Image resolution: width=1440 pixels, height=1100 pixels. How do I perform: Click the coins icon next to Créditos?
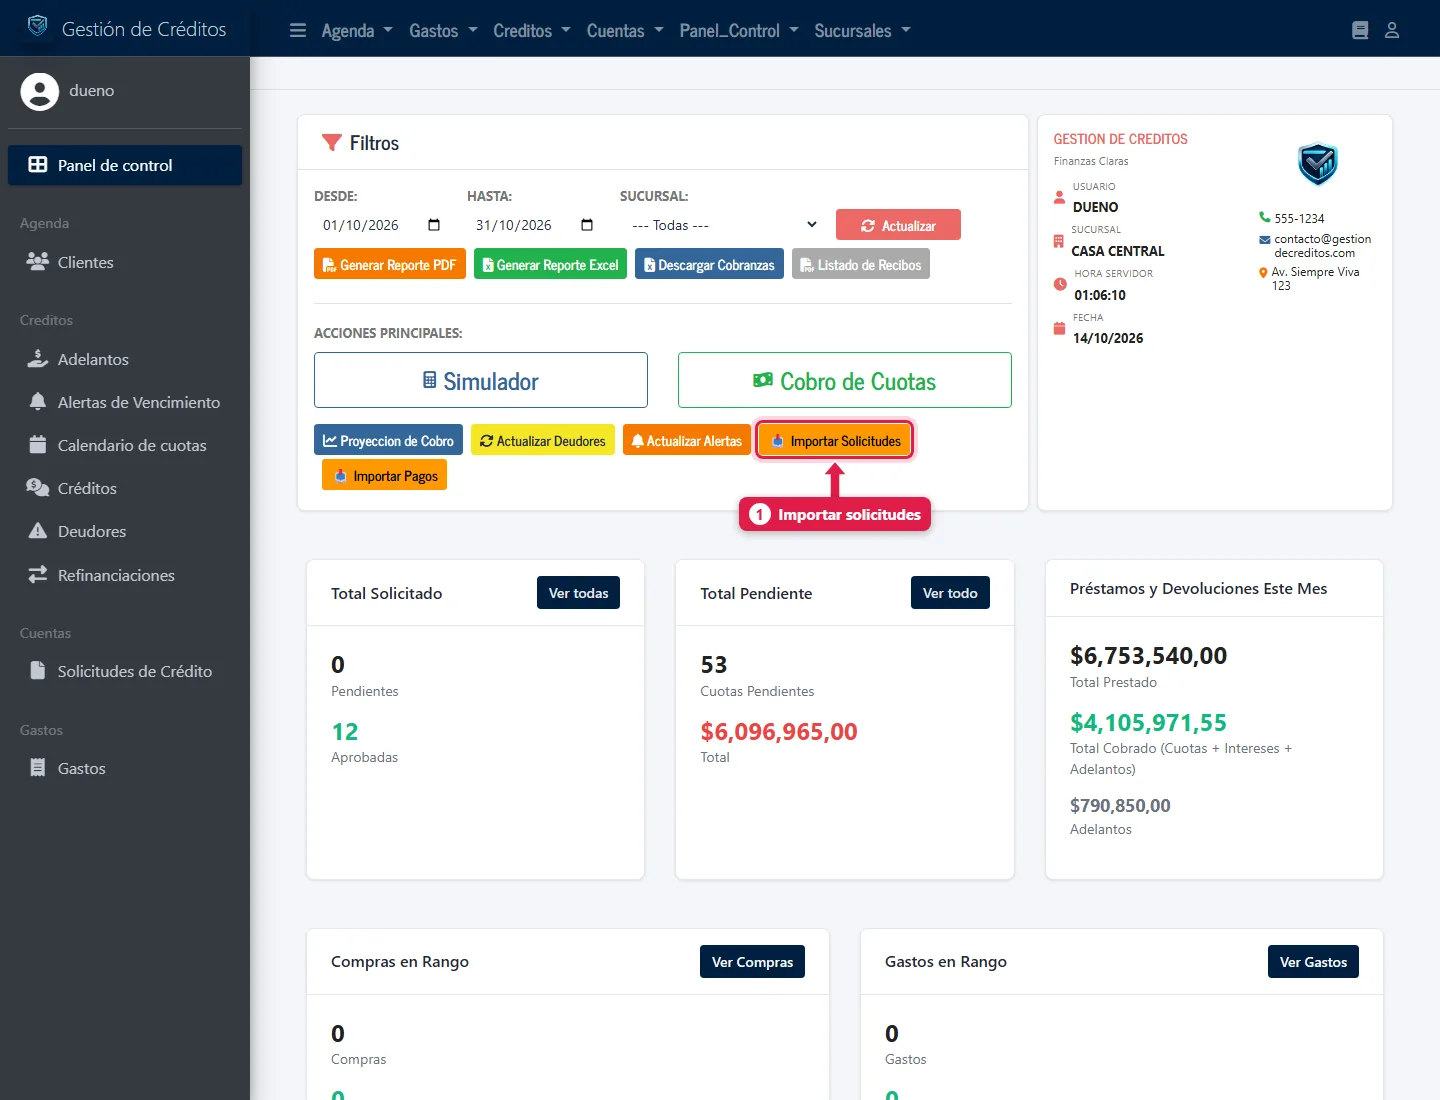click(38, 487)
